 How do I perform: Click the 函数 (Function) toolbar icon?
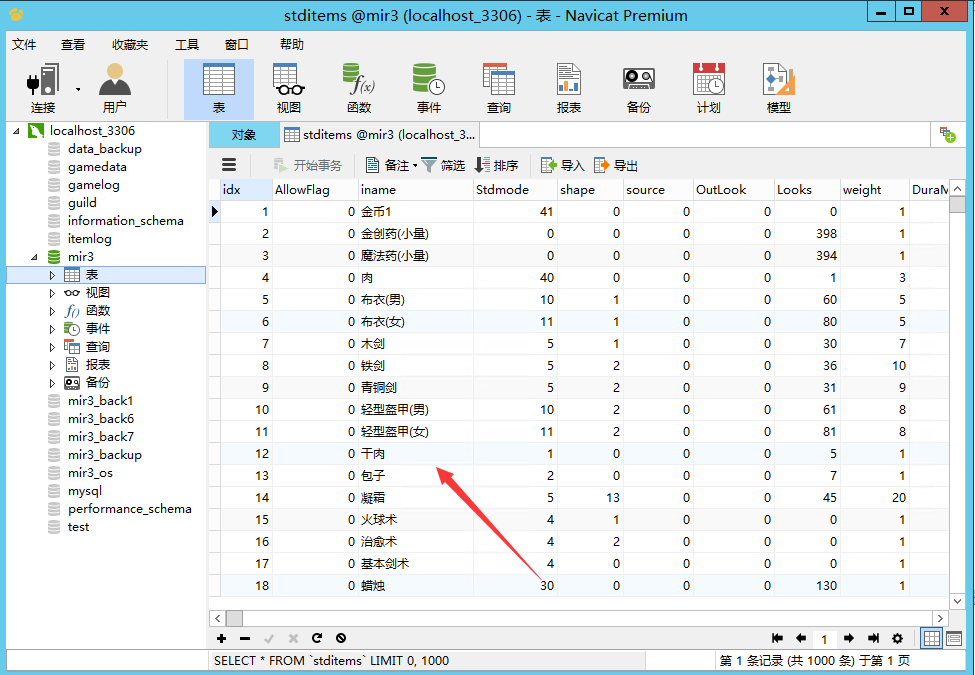coord(358,88)
